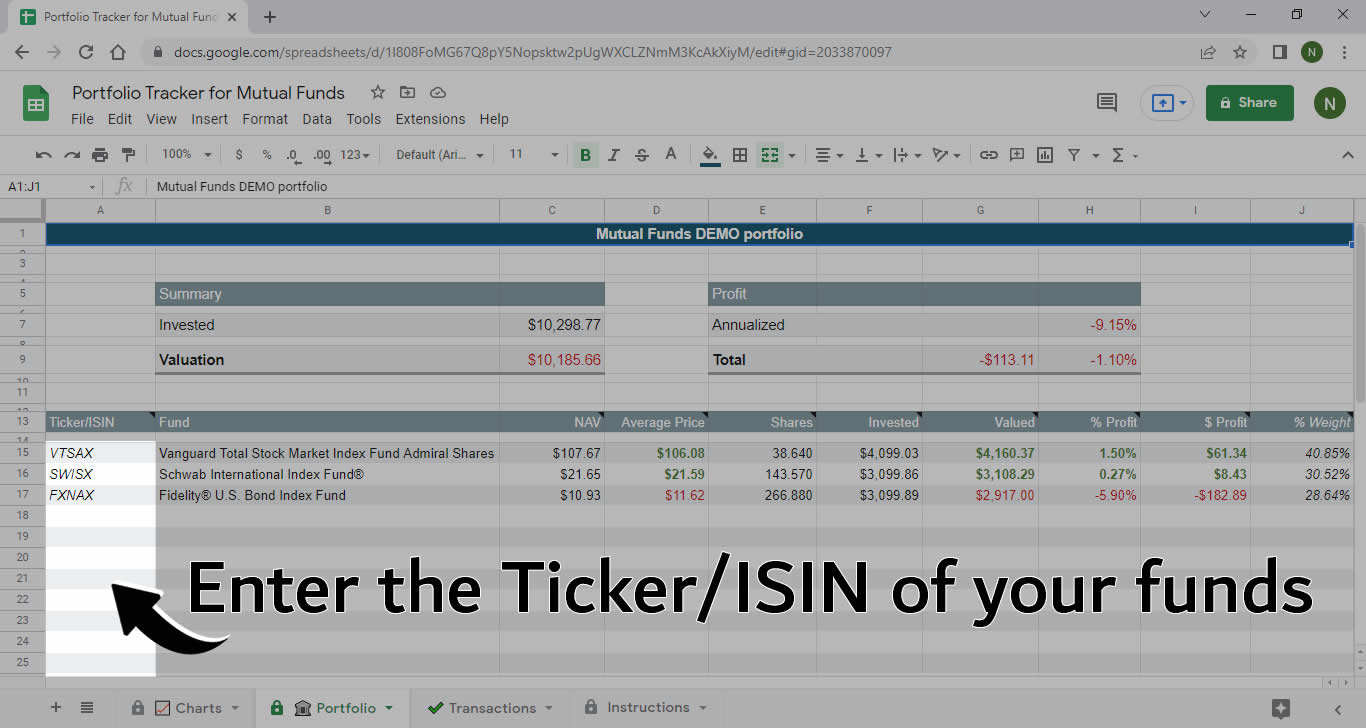This screenshot has height=728, width=1366.
Task: Toggle bold formatting
Action: click(x=585, y=155)
